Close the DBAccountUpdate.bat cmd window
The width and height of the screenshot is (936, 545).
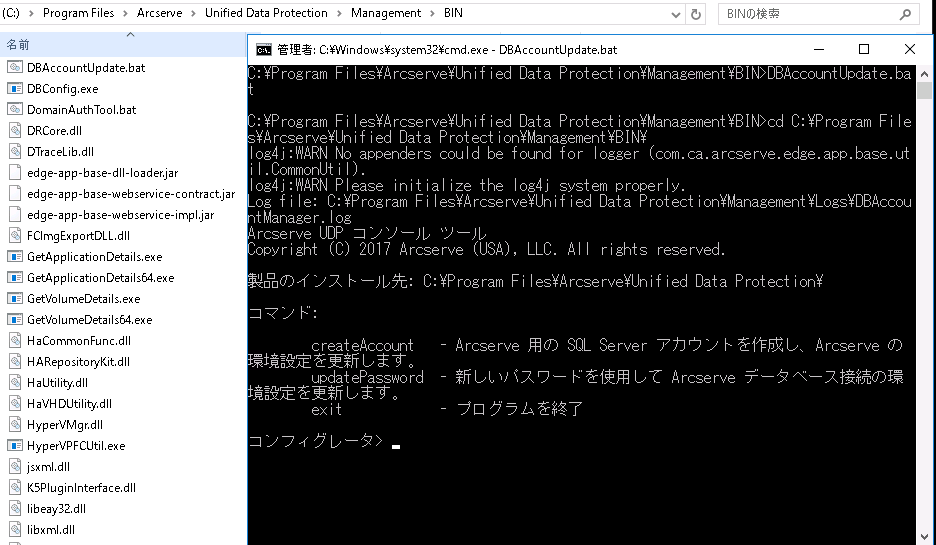tap(910, 50)
